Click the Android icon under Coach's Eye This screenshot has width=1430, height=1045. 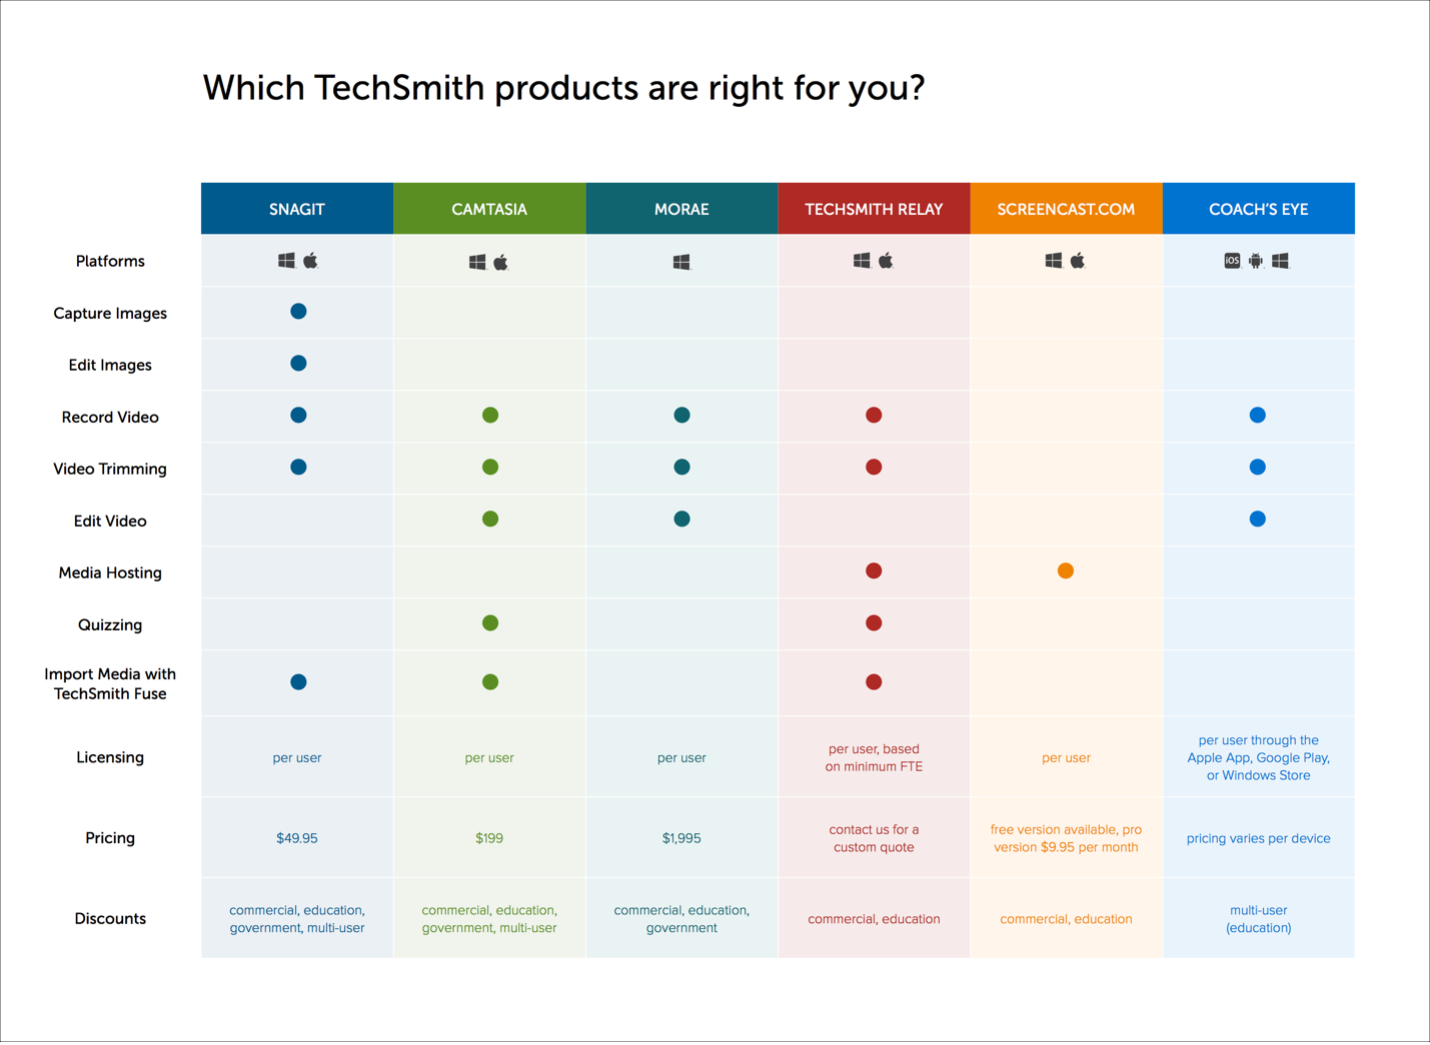(x=1256, y=261)
